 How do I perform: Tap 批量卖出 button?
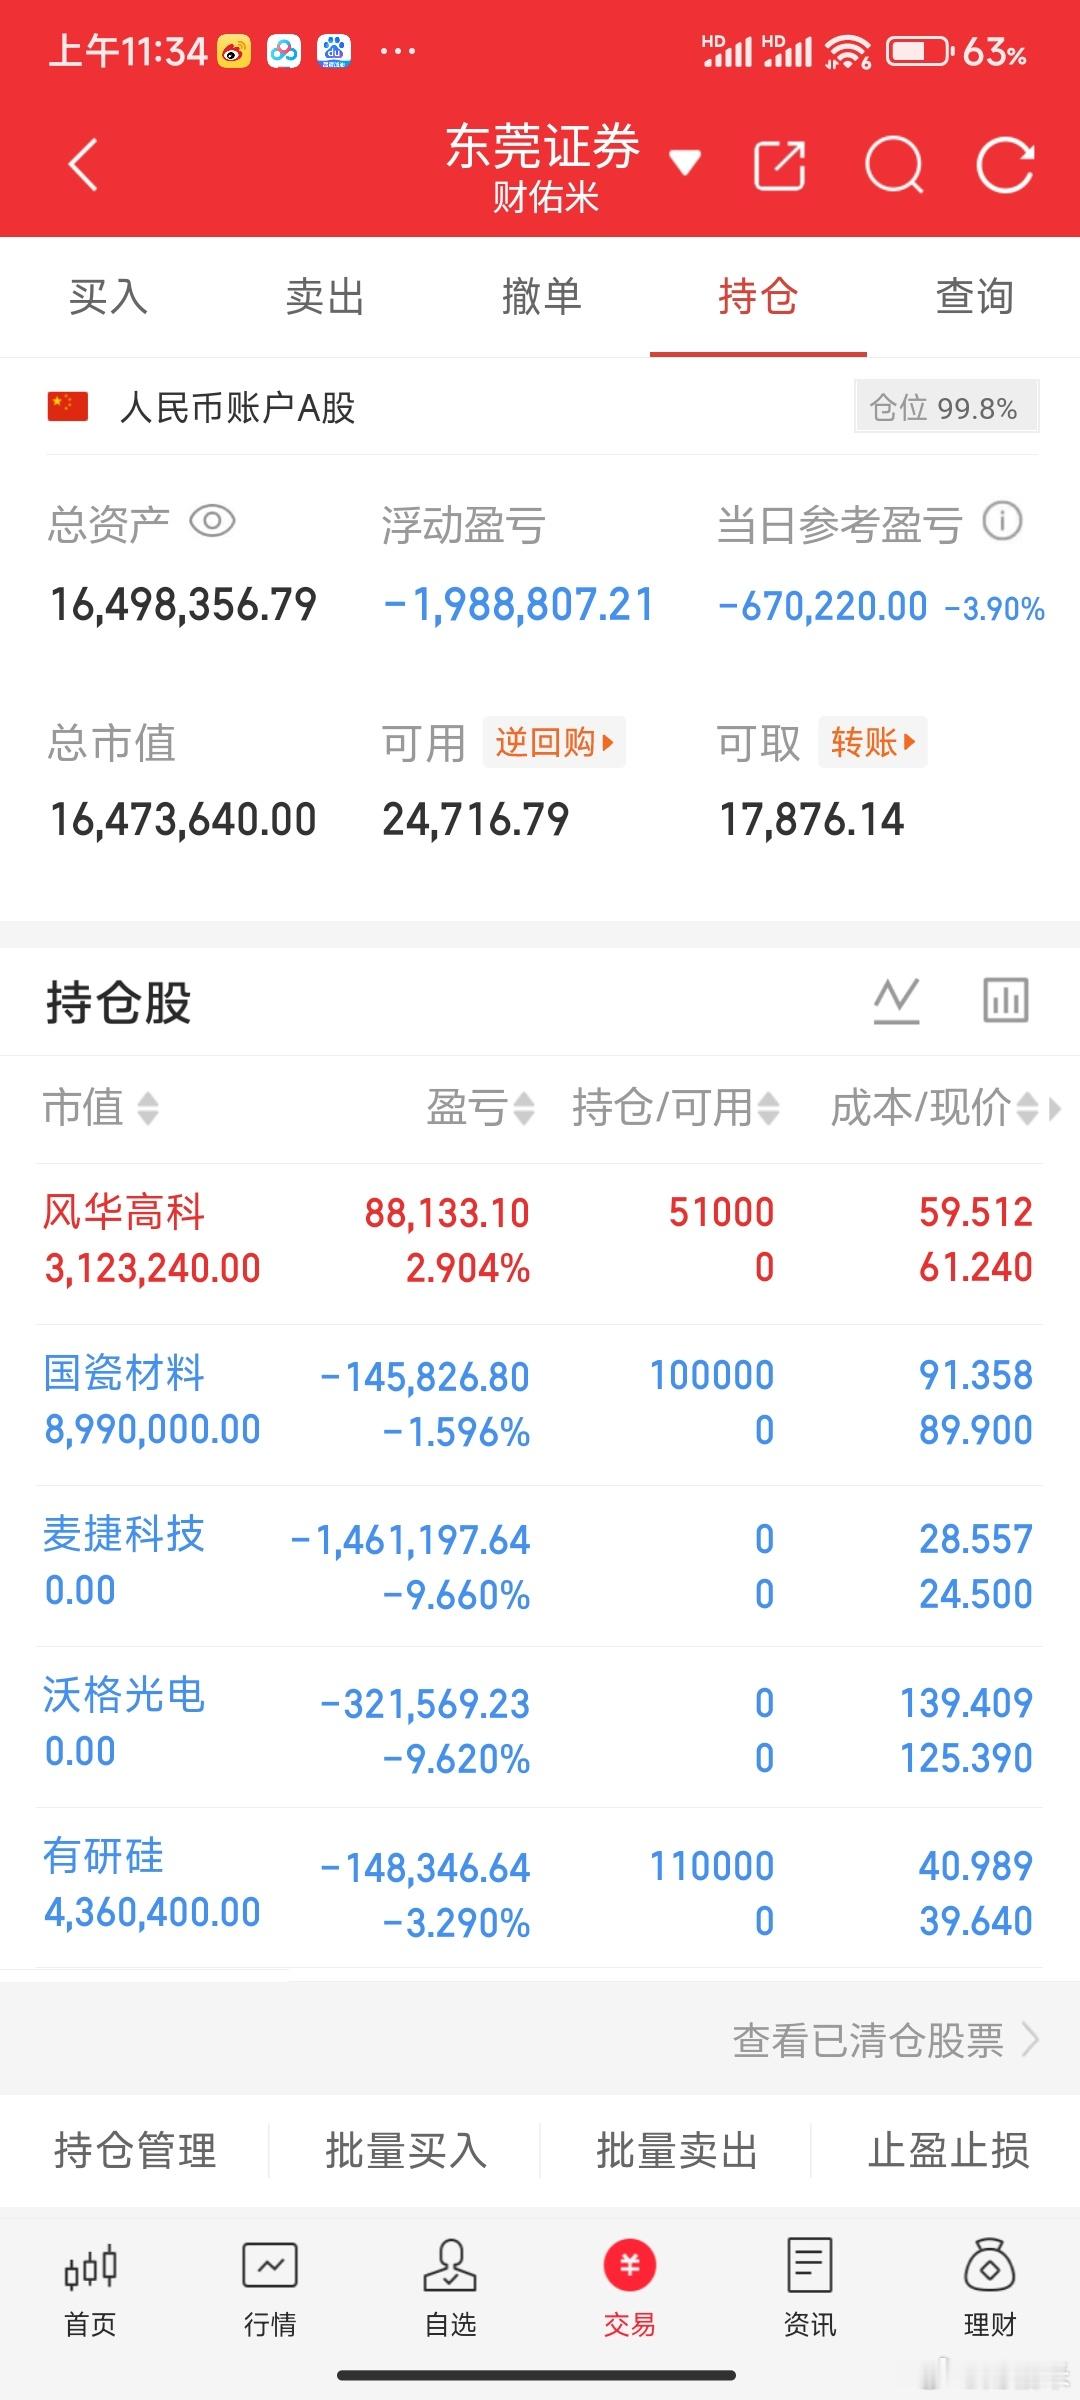(677, 2150)
